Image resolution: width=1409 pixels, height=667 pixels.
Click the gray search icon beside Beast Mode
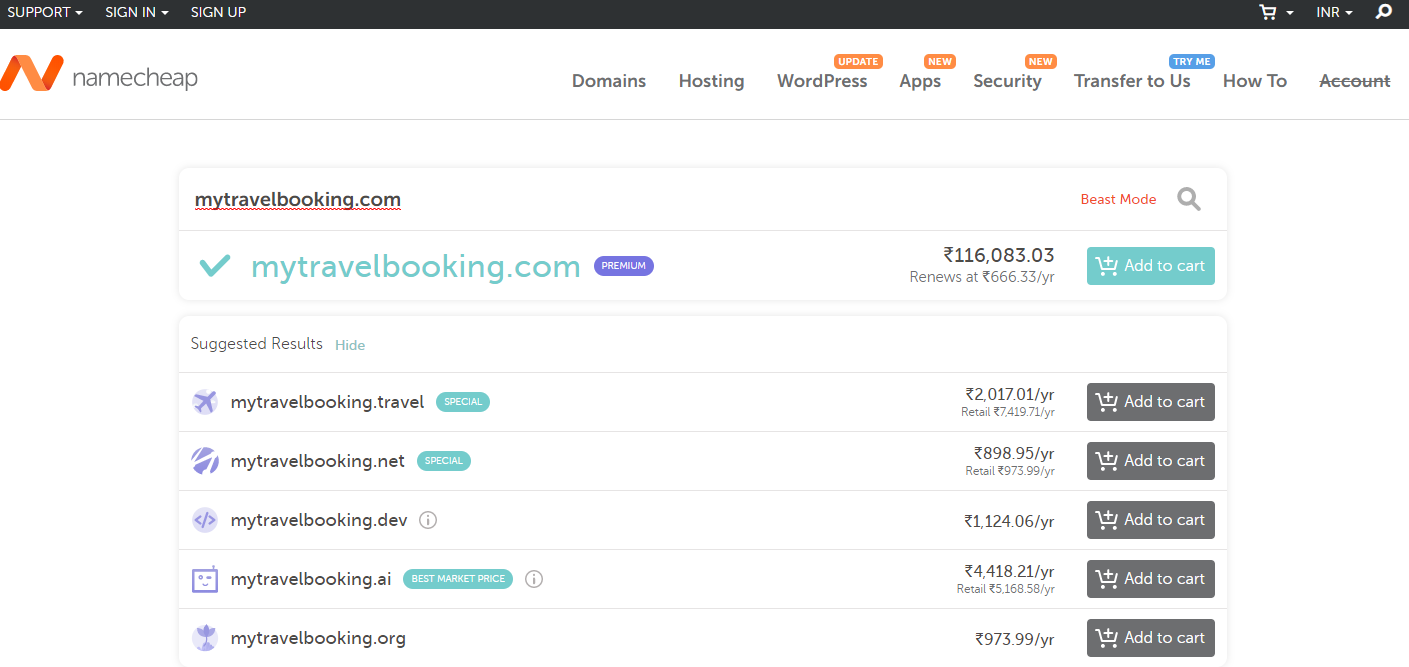[1189, 199]
